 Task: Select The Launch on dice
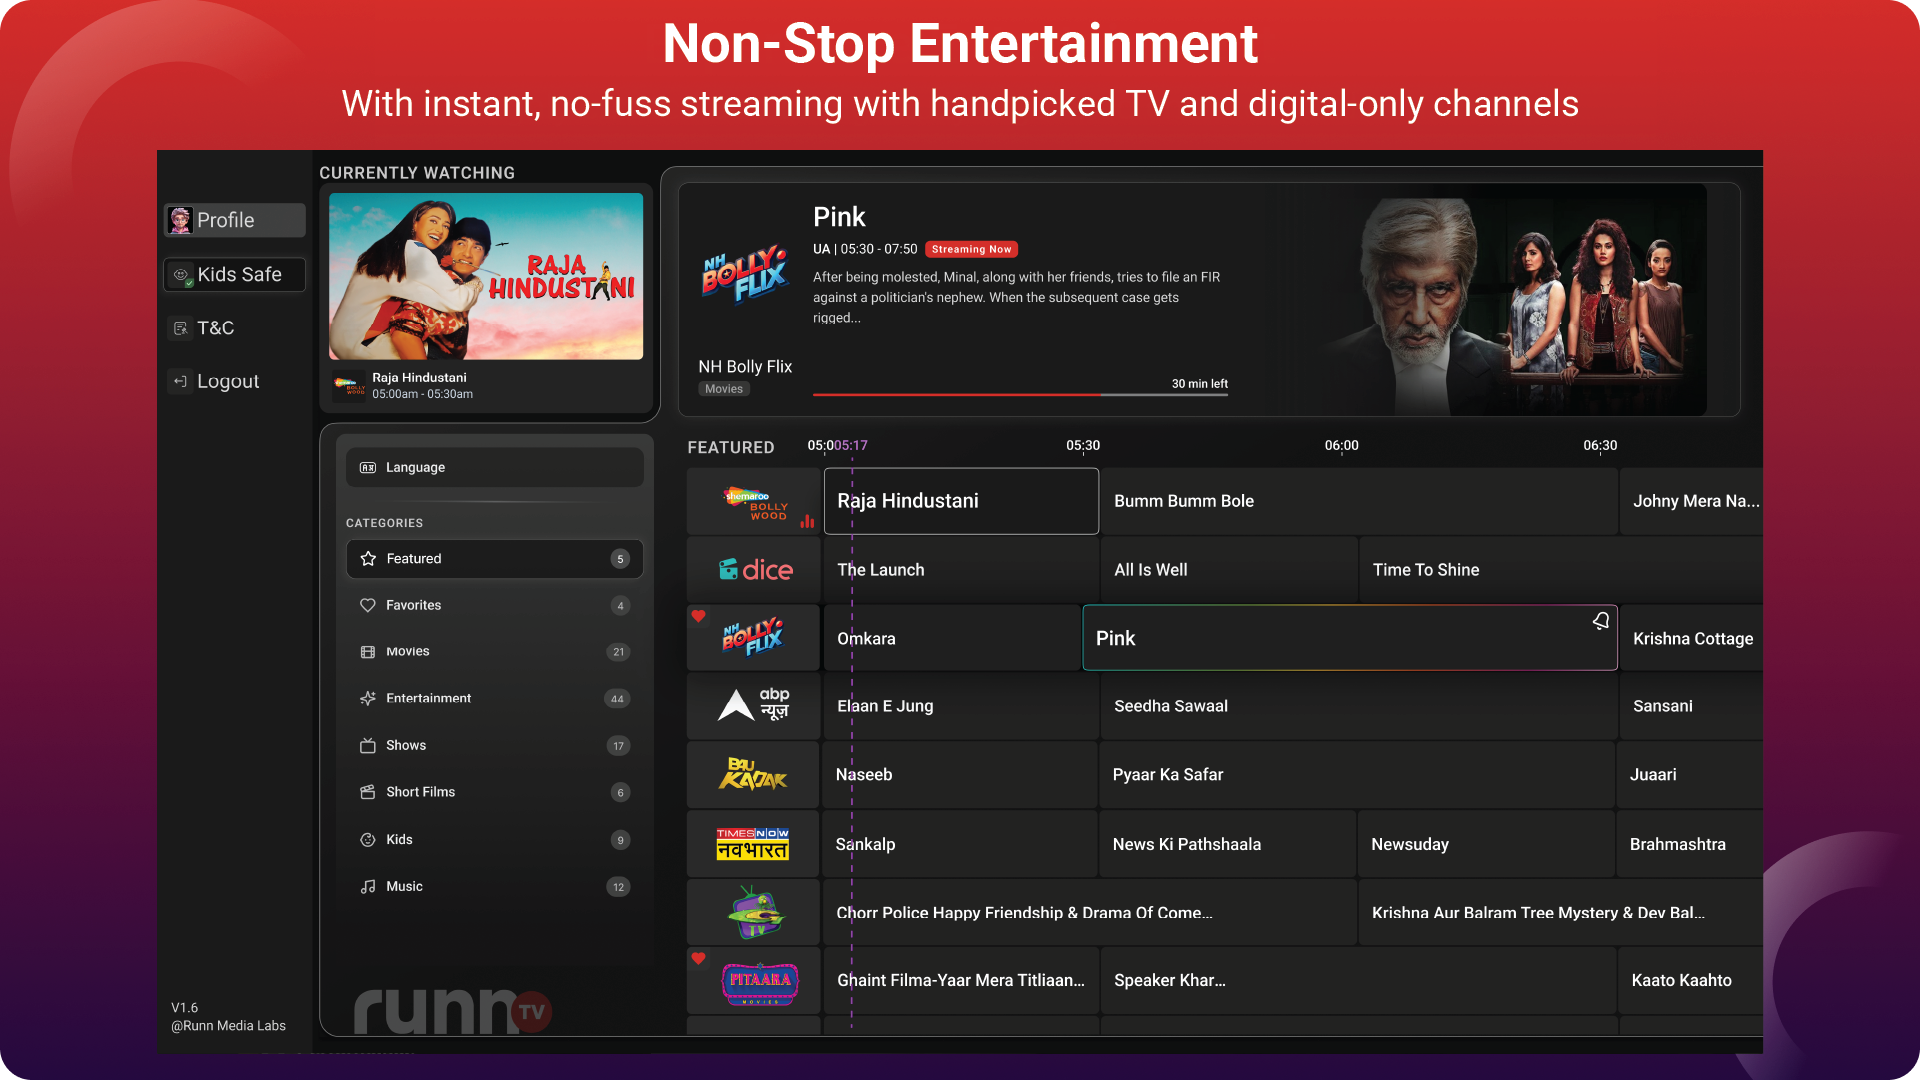click(x=961, y=570)
